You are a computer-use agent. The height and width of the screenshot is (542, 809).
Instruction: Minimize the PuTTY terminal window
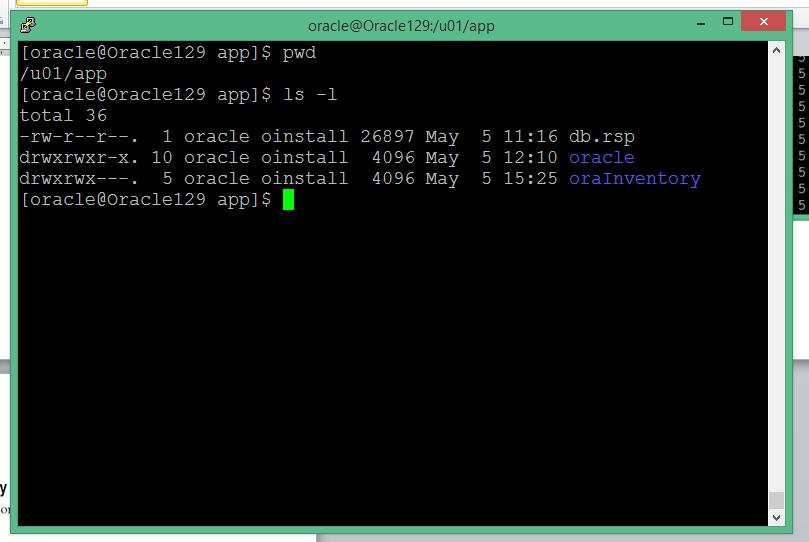click(701, 23)
